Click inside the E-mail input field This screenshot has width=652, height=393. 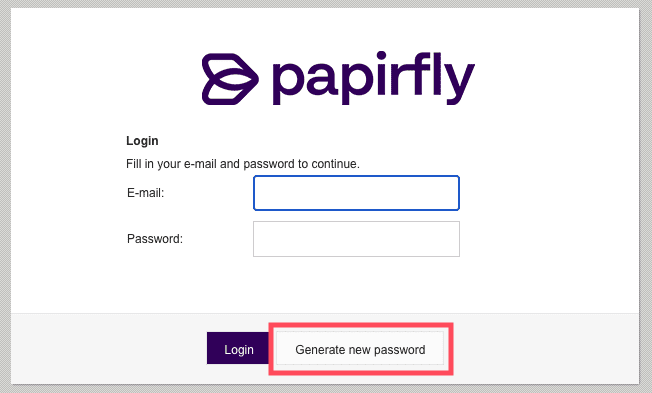coord(356,193)
